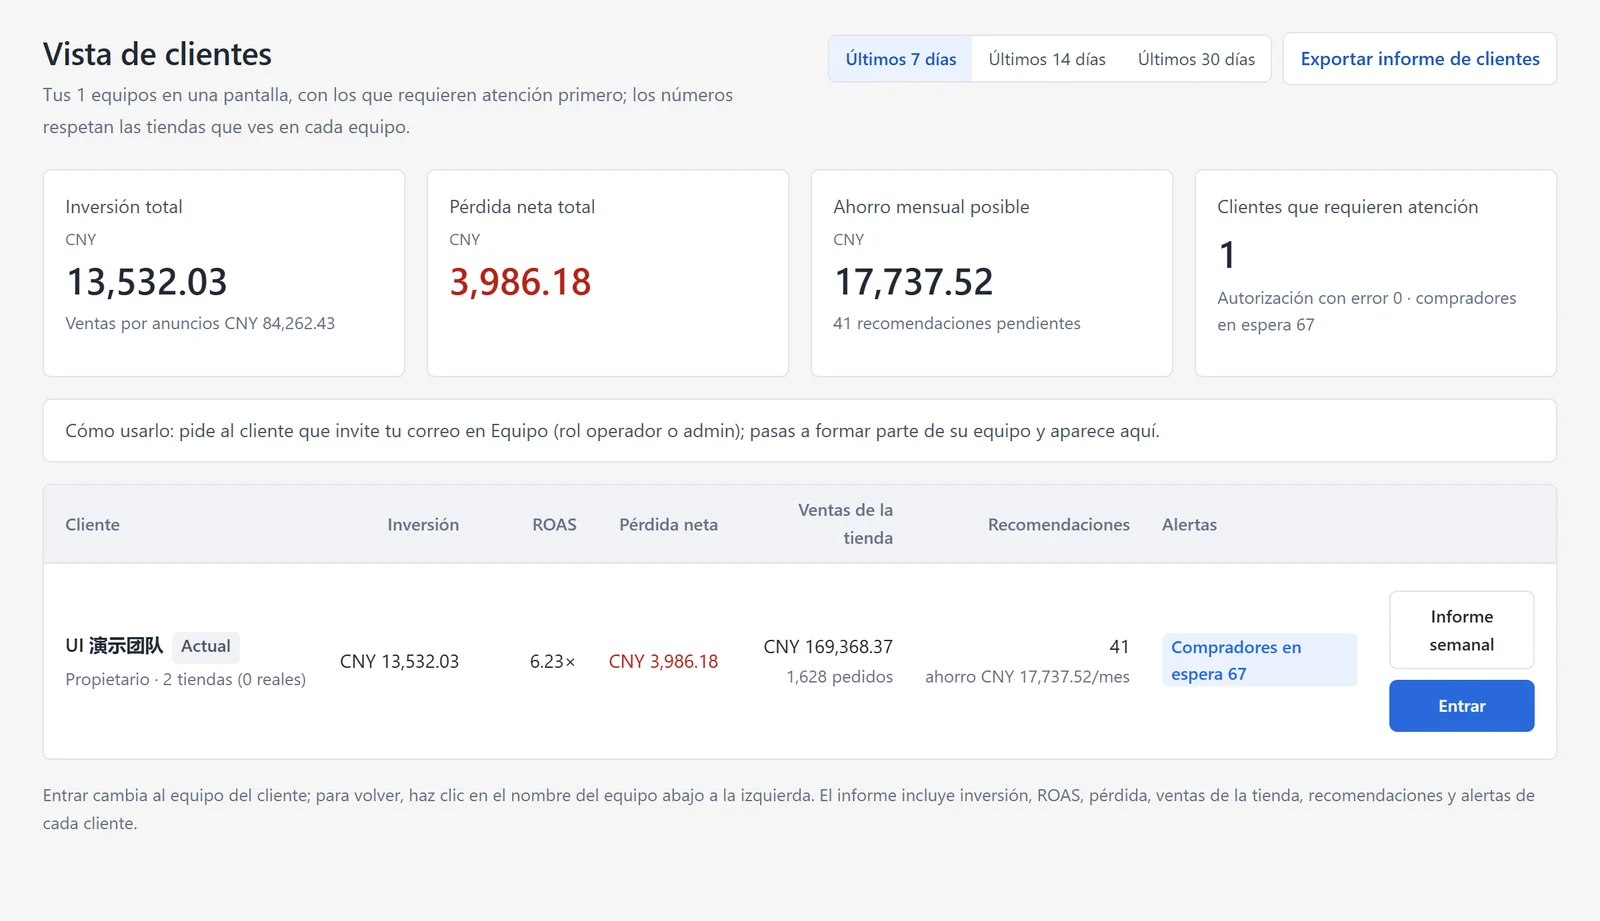Click the Vista de clientes heading
The height and width of the screenshot is (921, 1600).
pos(157,54)
